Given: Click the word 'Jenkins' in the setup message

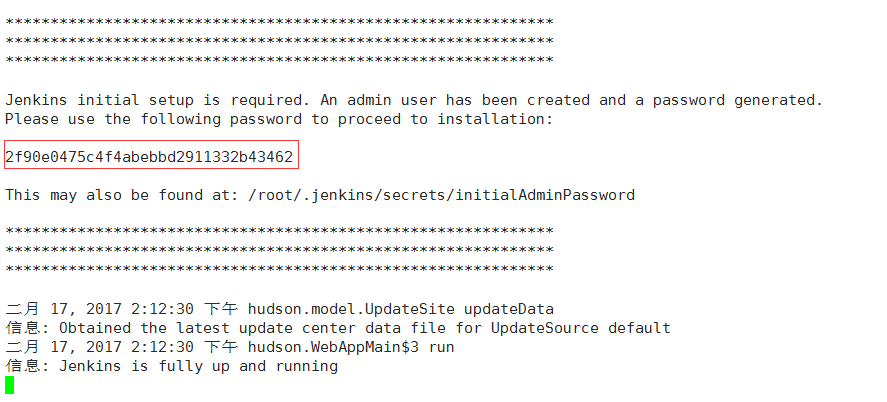Looking at the screenshot, I should (36, 100).
